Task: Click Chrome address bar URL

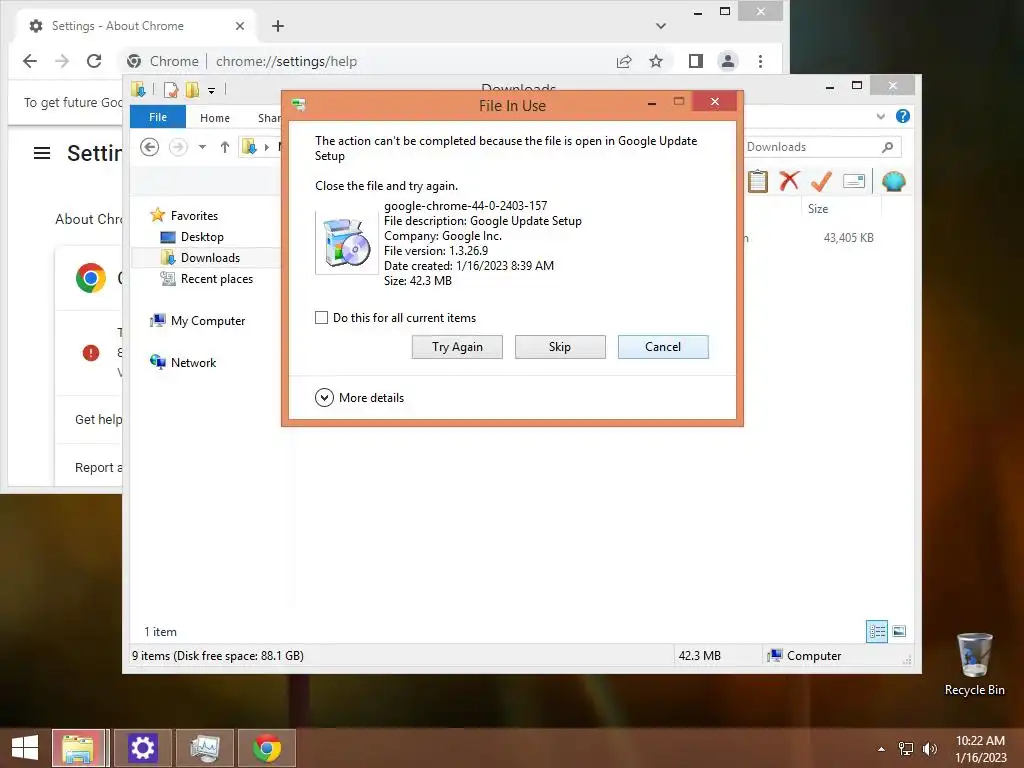Action: click(286, 61)
